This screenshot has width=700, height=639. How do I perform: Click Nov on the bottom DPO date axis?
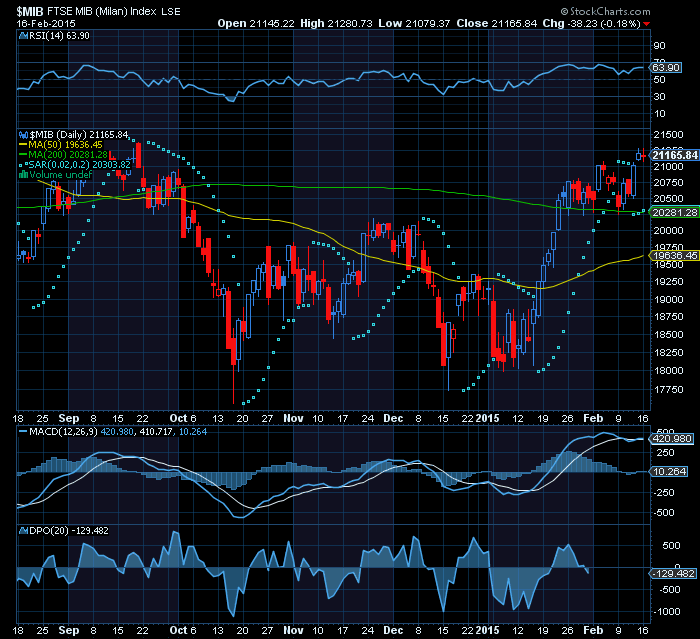point(293,630)
